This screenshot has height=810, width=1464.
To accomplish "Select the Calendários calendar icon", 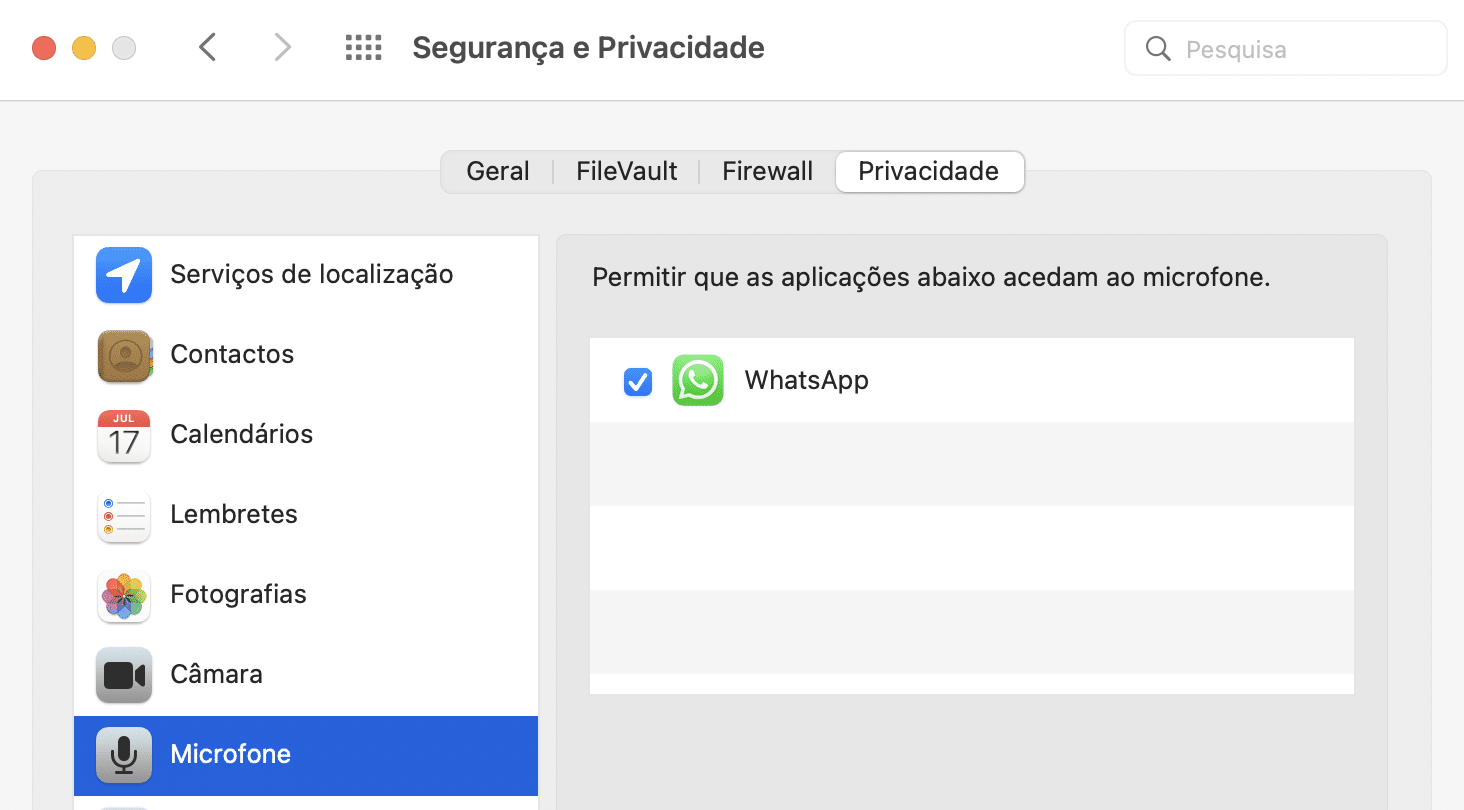I will coord(124,435).
